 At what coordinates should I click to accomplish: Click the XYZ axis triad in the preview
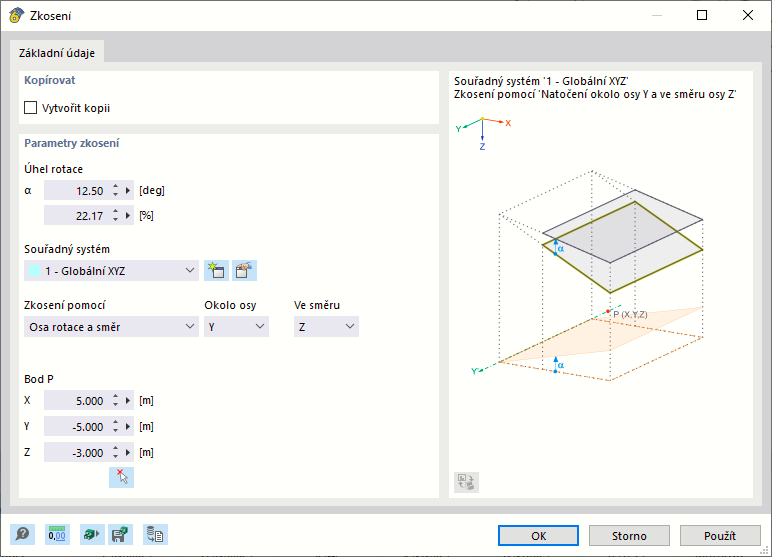483,133
